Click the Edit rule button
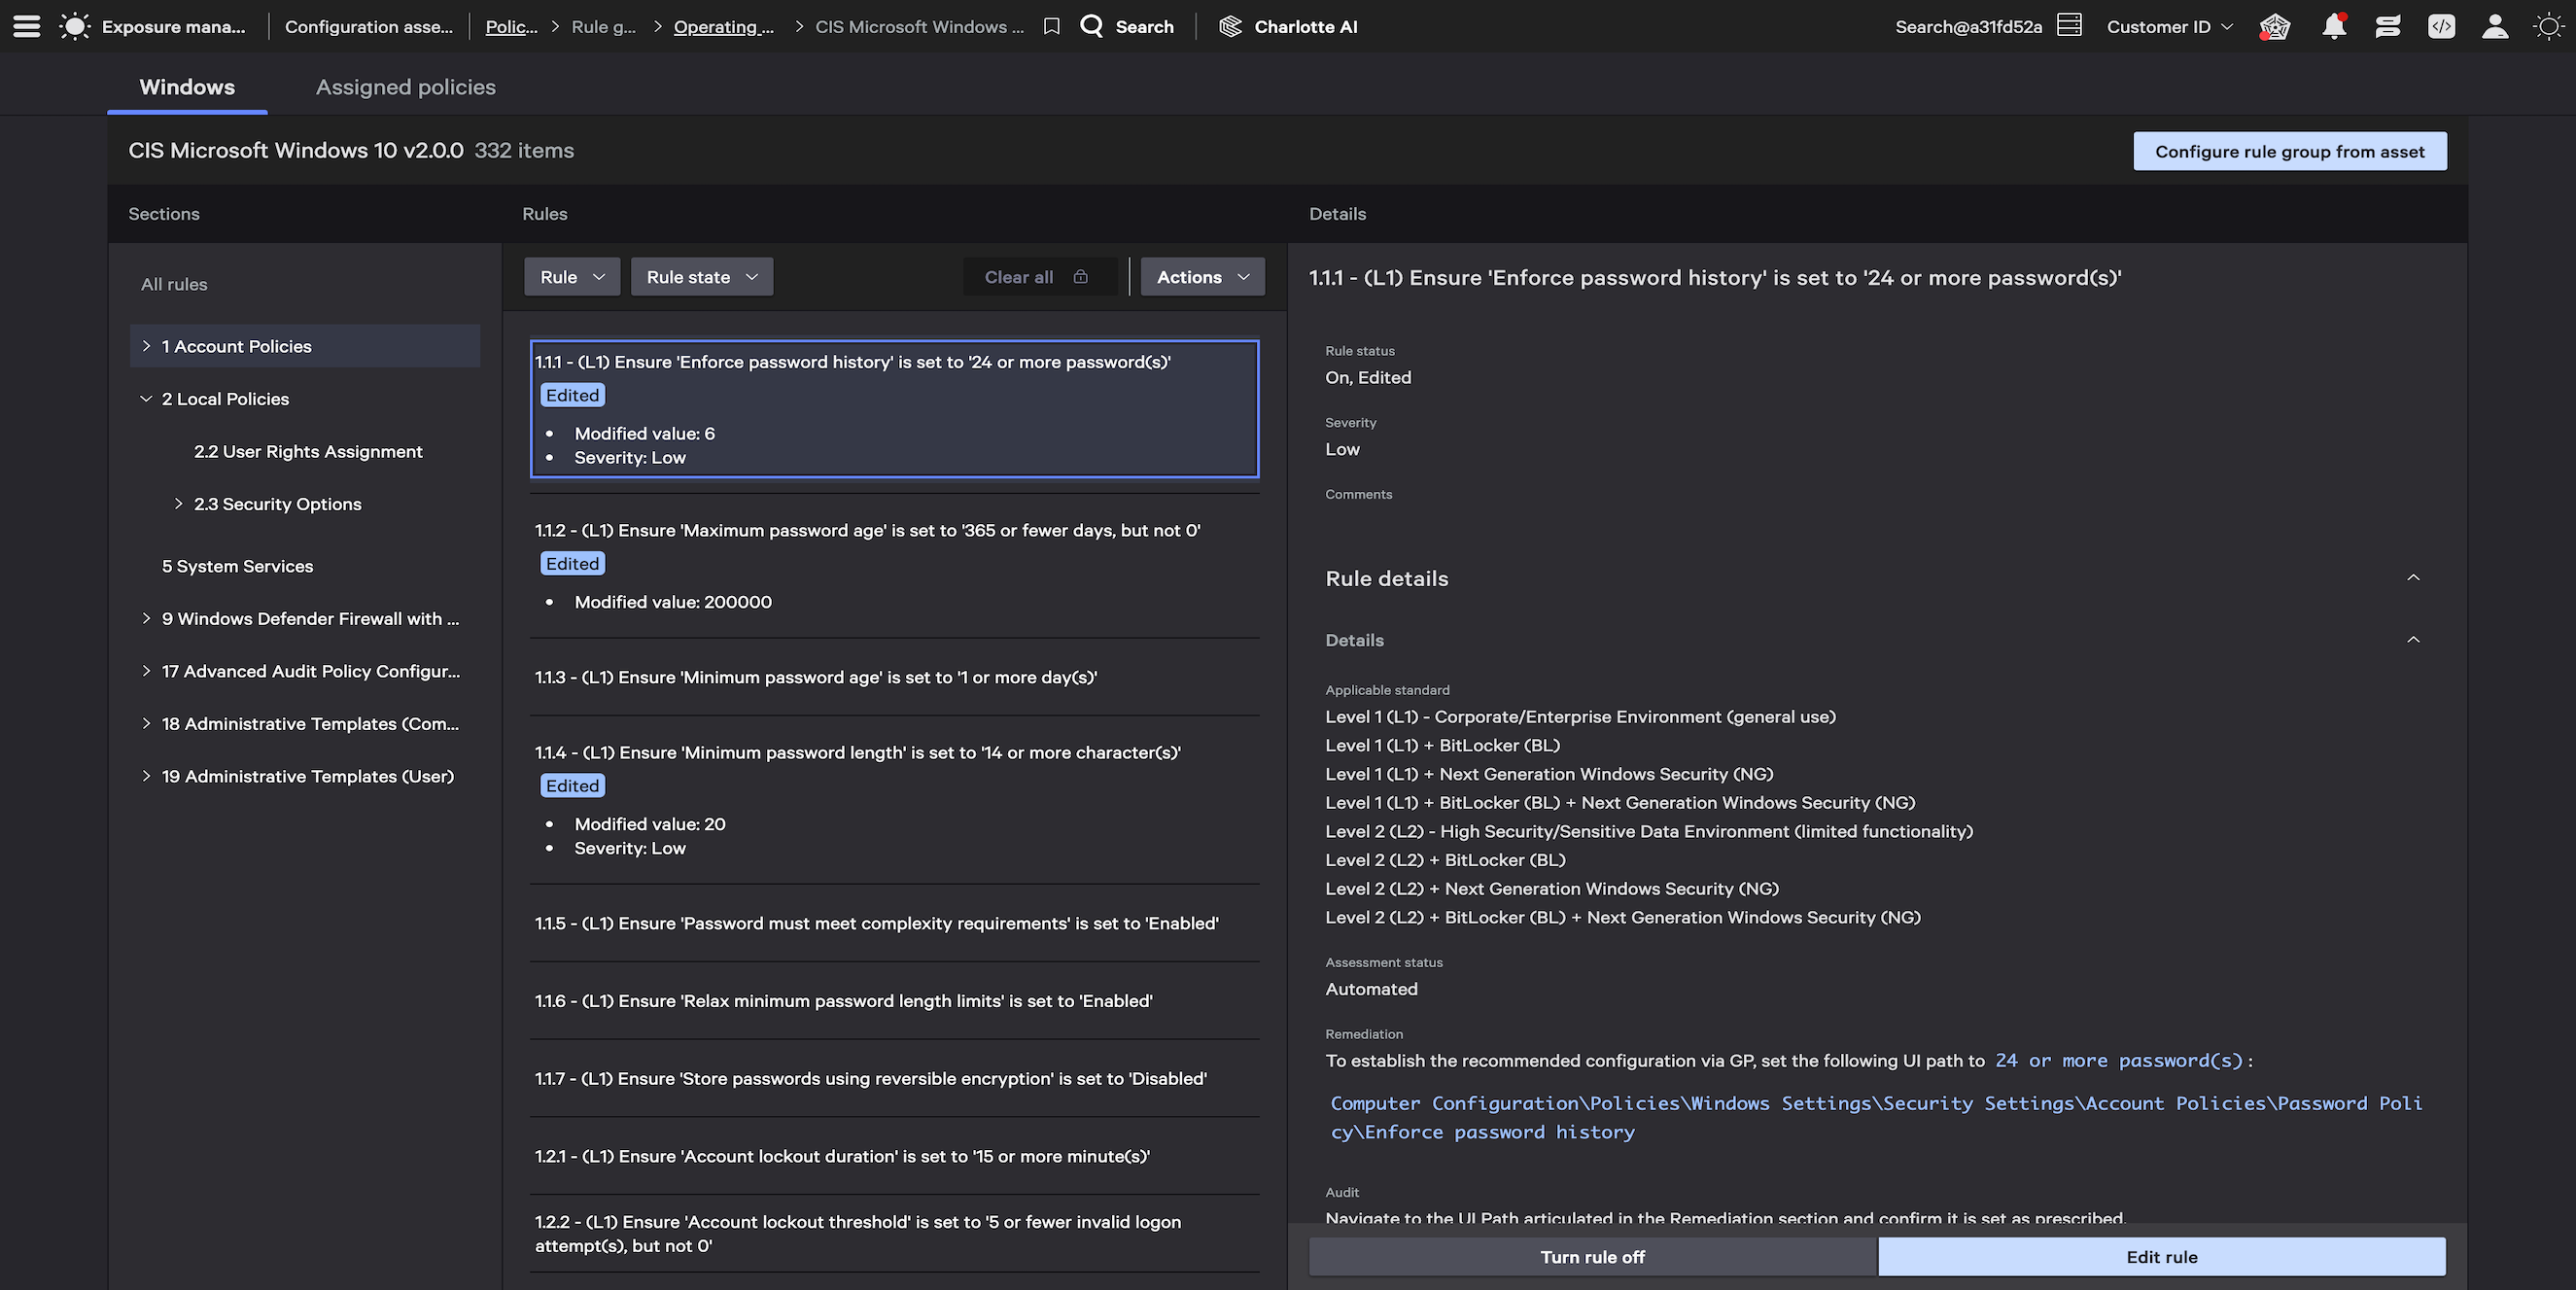This screenshot has width=2576, height=1290. pos(2162,1257)
